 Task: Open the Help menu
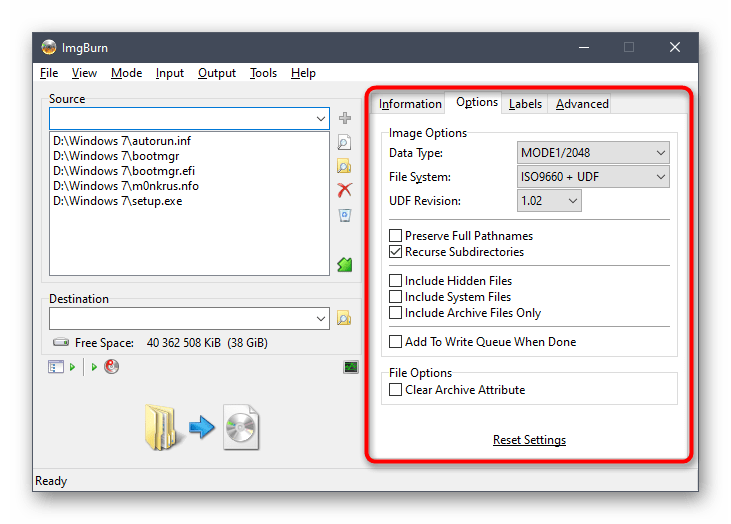pos(303,73)
